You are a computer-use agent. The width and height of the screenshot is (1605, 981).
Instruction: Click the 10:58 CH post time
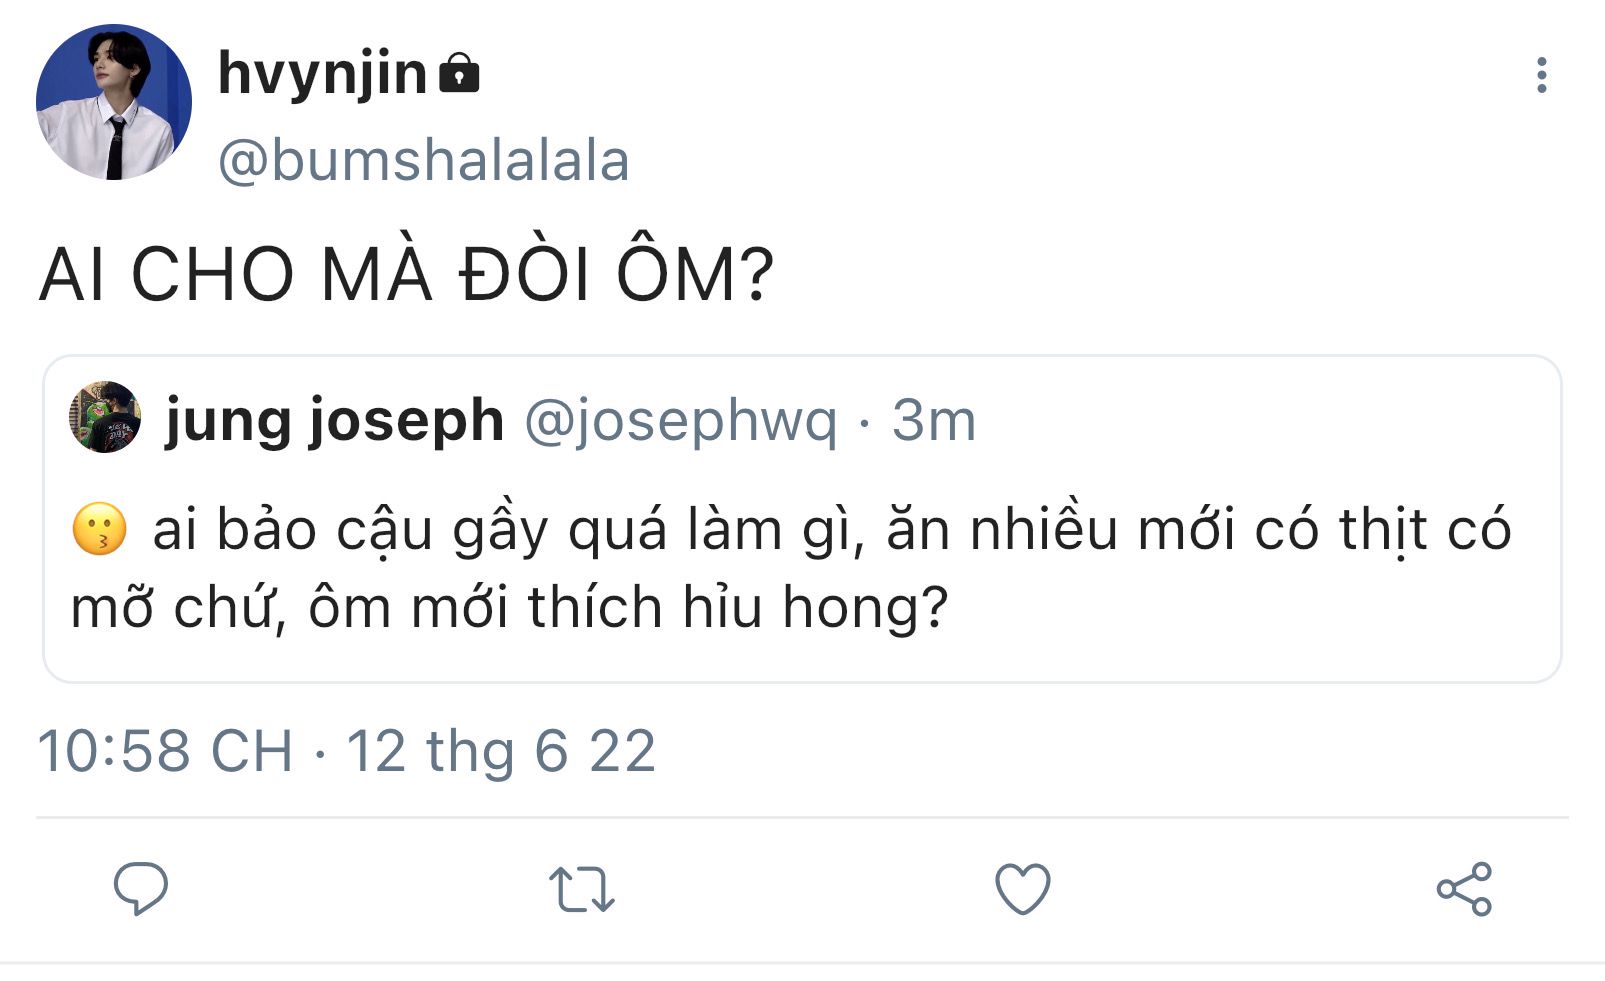pyautogui.click(x=165, y=751)
